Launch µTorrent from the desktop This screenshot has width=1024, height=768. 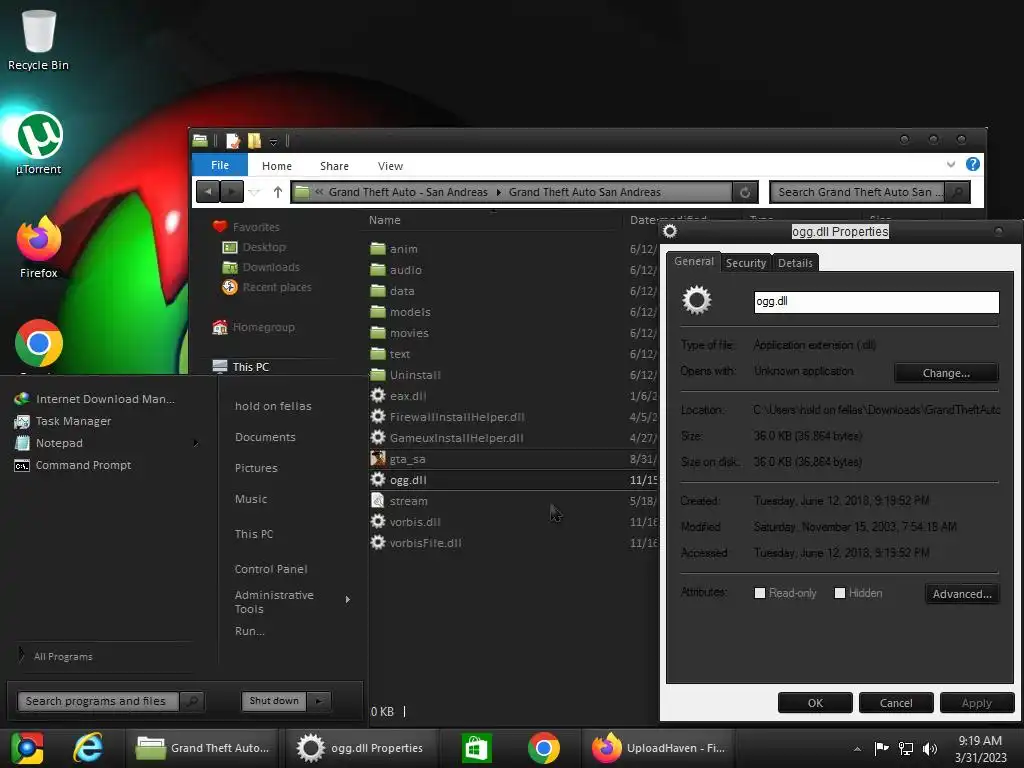(x=39, y=144)
